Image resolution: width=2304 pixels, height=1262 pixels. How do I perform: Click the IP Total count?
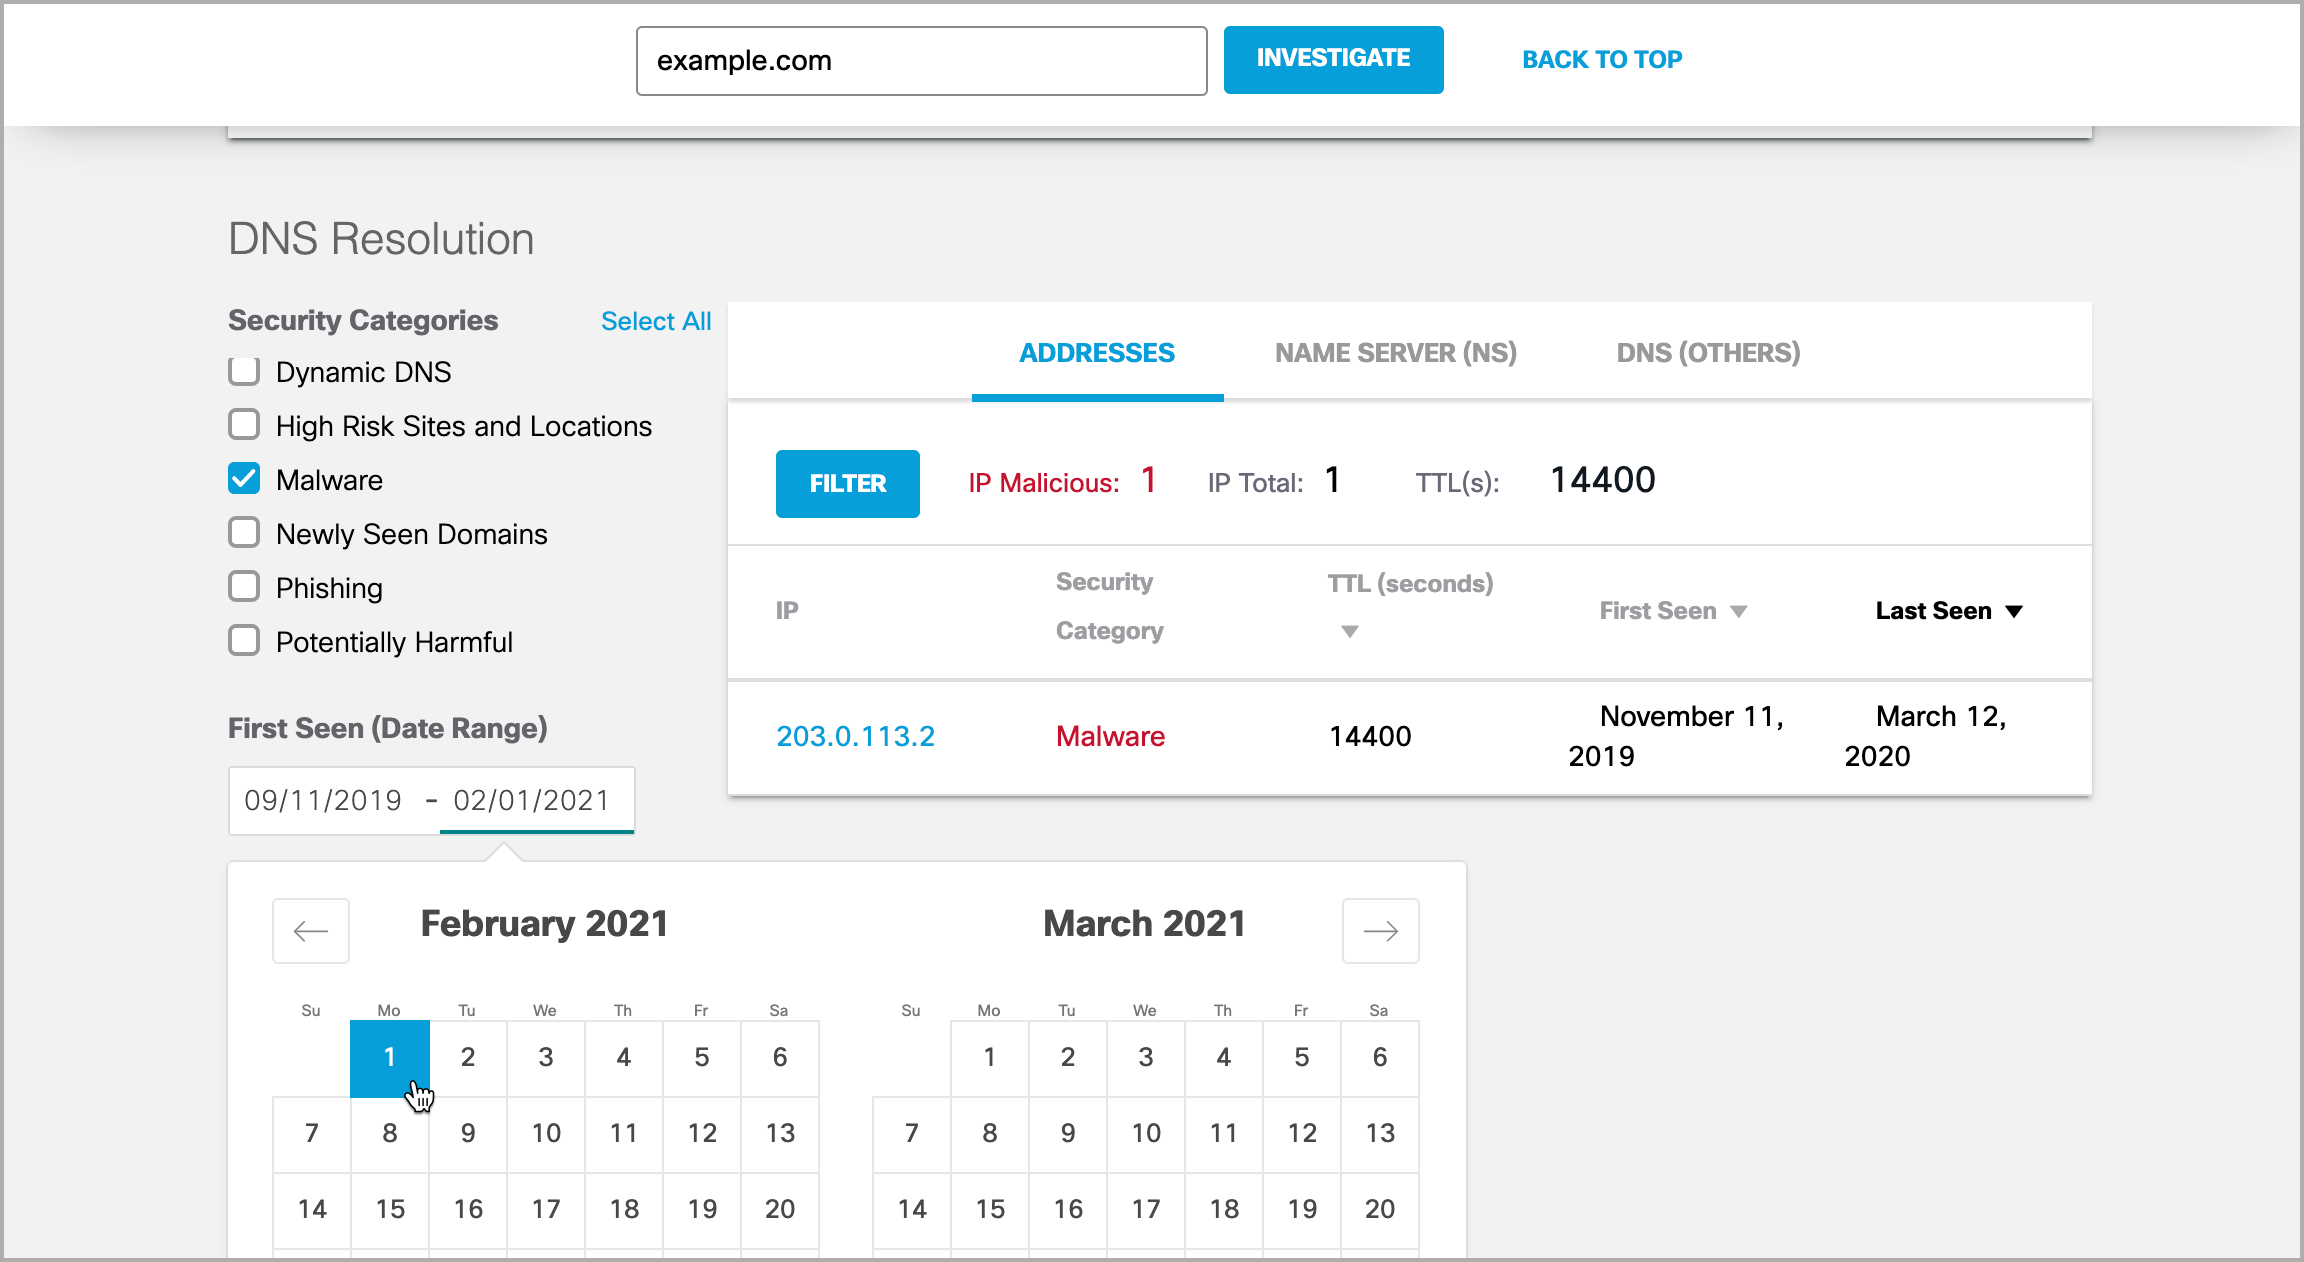1332,481
